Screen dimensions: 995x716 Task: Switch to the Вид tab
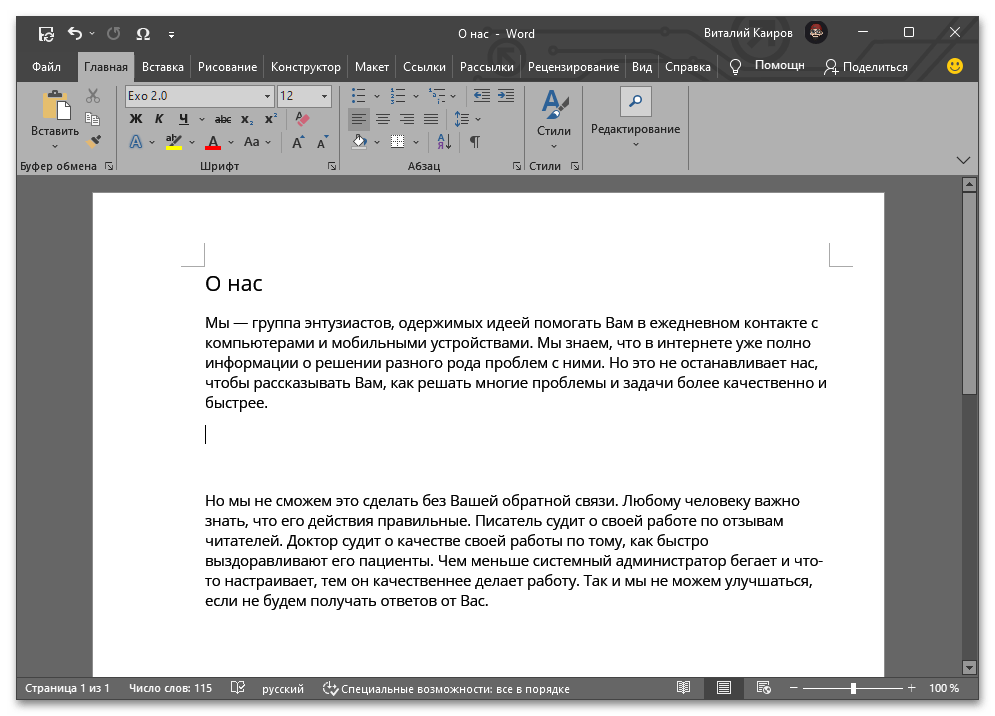[642, 67]
